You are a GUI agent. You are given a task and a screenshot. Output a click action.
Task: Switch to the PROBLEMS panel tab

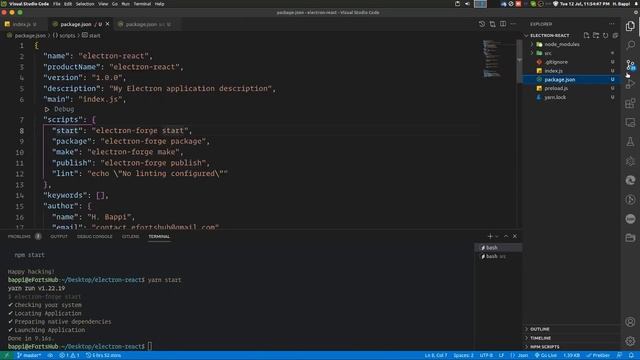(x=19, y=237)
